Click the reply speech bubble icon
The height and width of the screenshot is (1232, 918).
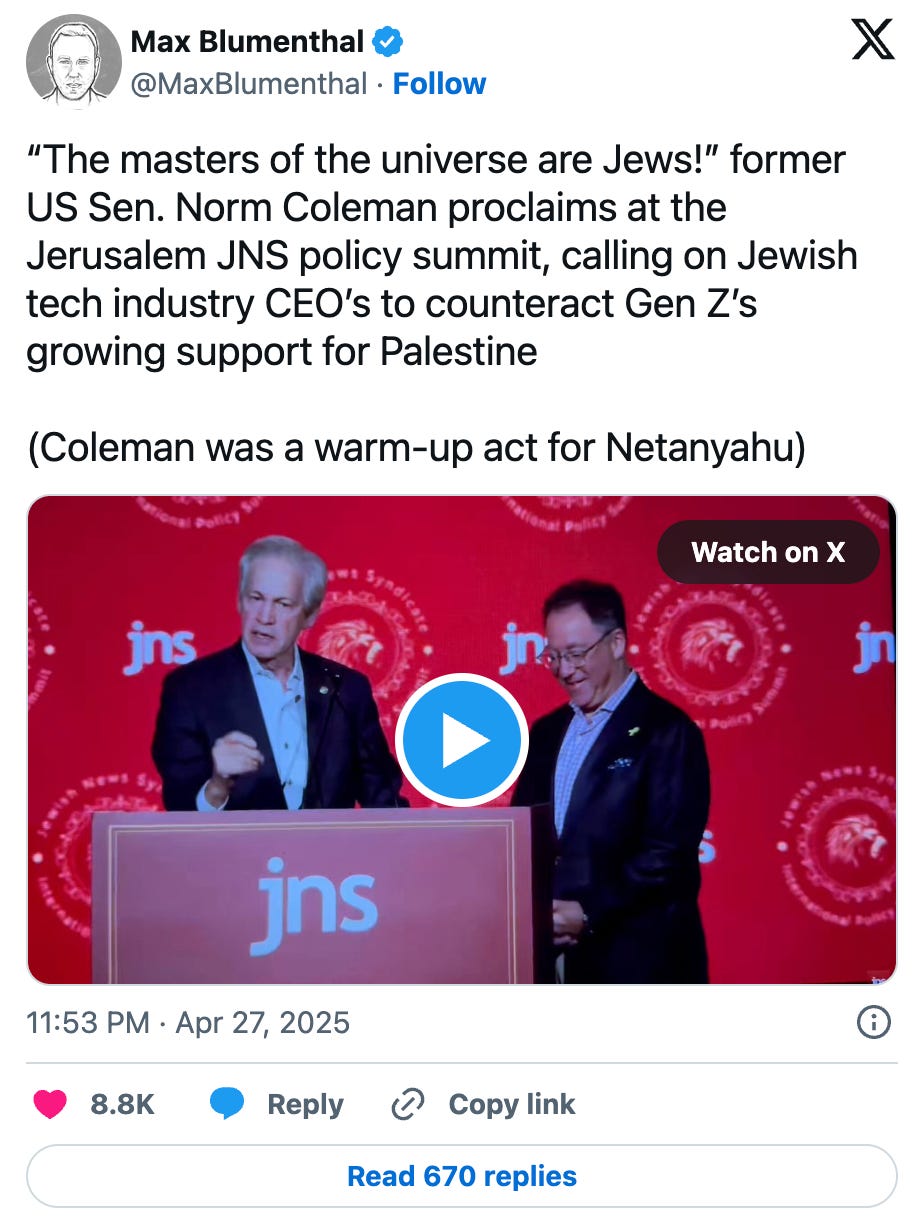(x=226, y=1104)
